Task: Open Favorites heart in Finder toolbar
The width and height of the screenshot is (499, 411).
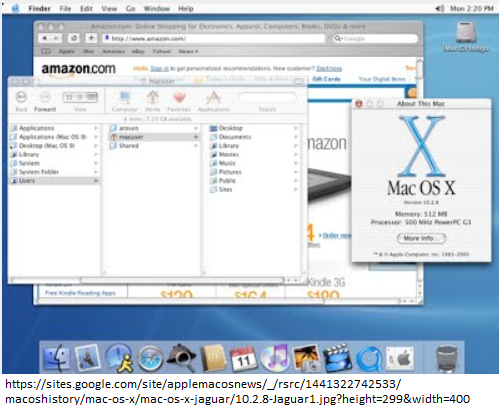Action: 179,98
